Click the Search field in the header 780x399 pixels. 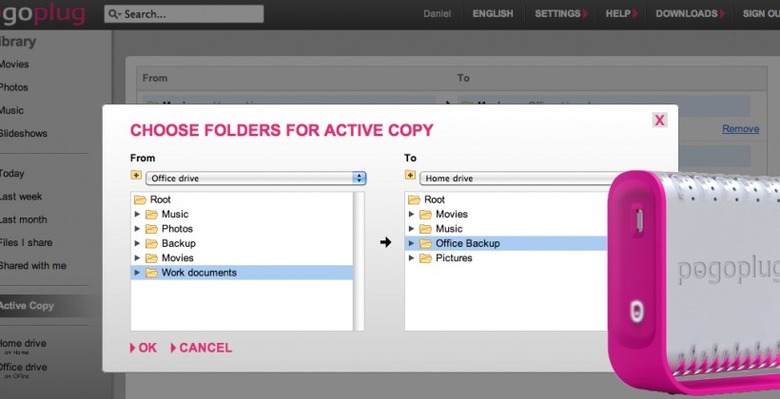[x=184, y=14]
